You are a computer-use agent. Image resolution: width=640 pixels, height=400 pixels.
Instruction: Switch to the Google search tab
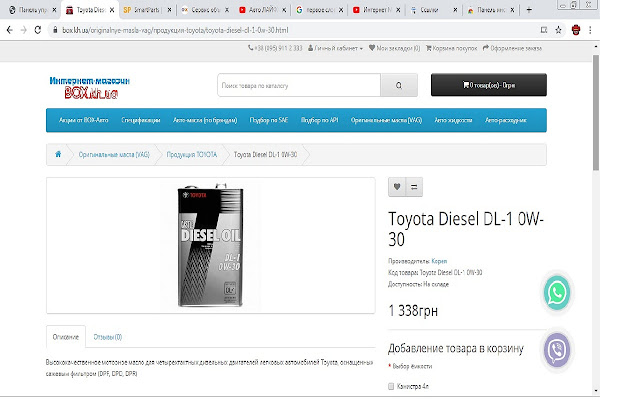[320, 10]
